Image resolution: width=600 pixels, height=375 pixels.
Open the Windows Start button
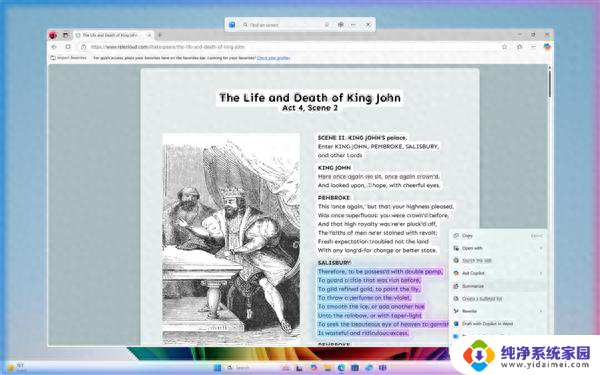coord(217,368)
